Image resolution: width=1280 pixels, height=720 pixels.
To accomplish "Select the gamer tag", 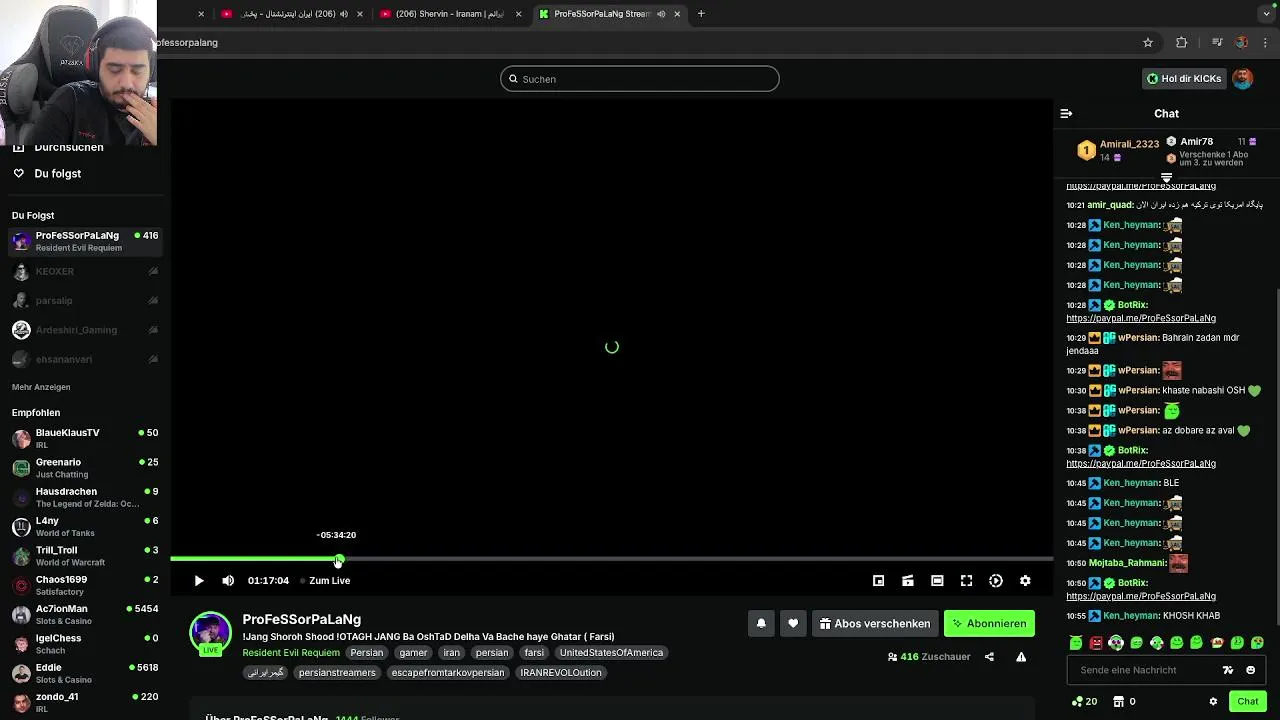I will tap(413, 653).
